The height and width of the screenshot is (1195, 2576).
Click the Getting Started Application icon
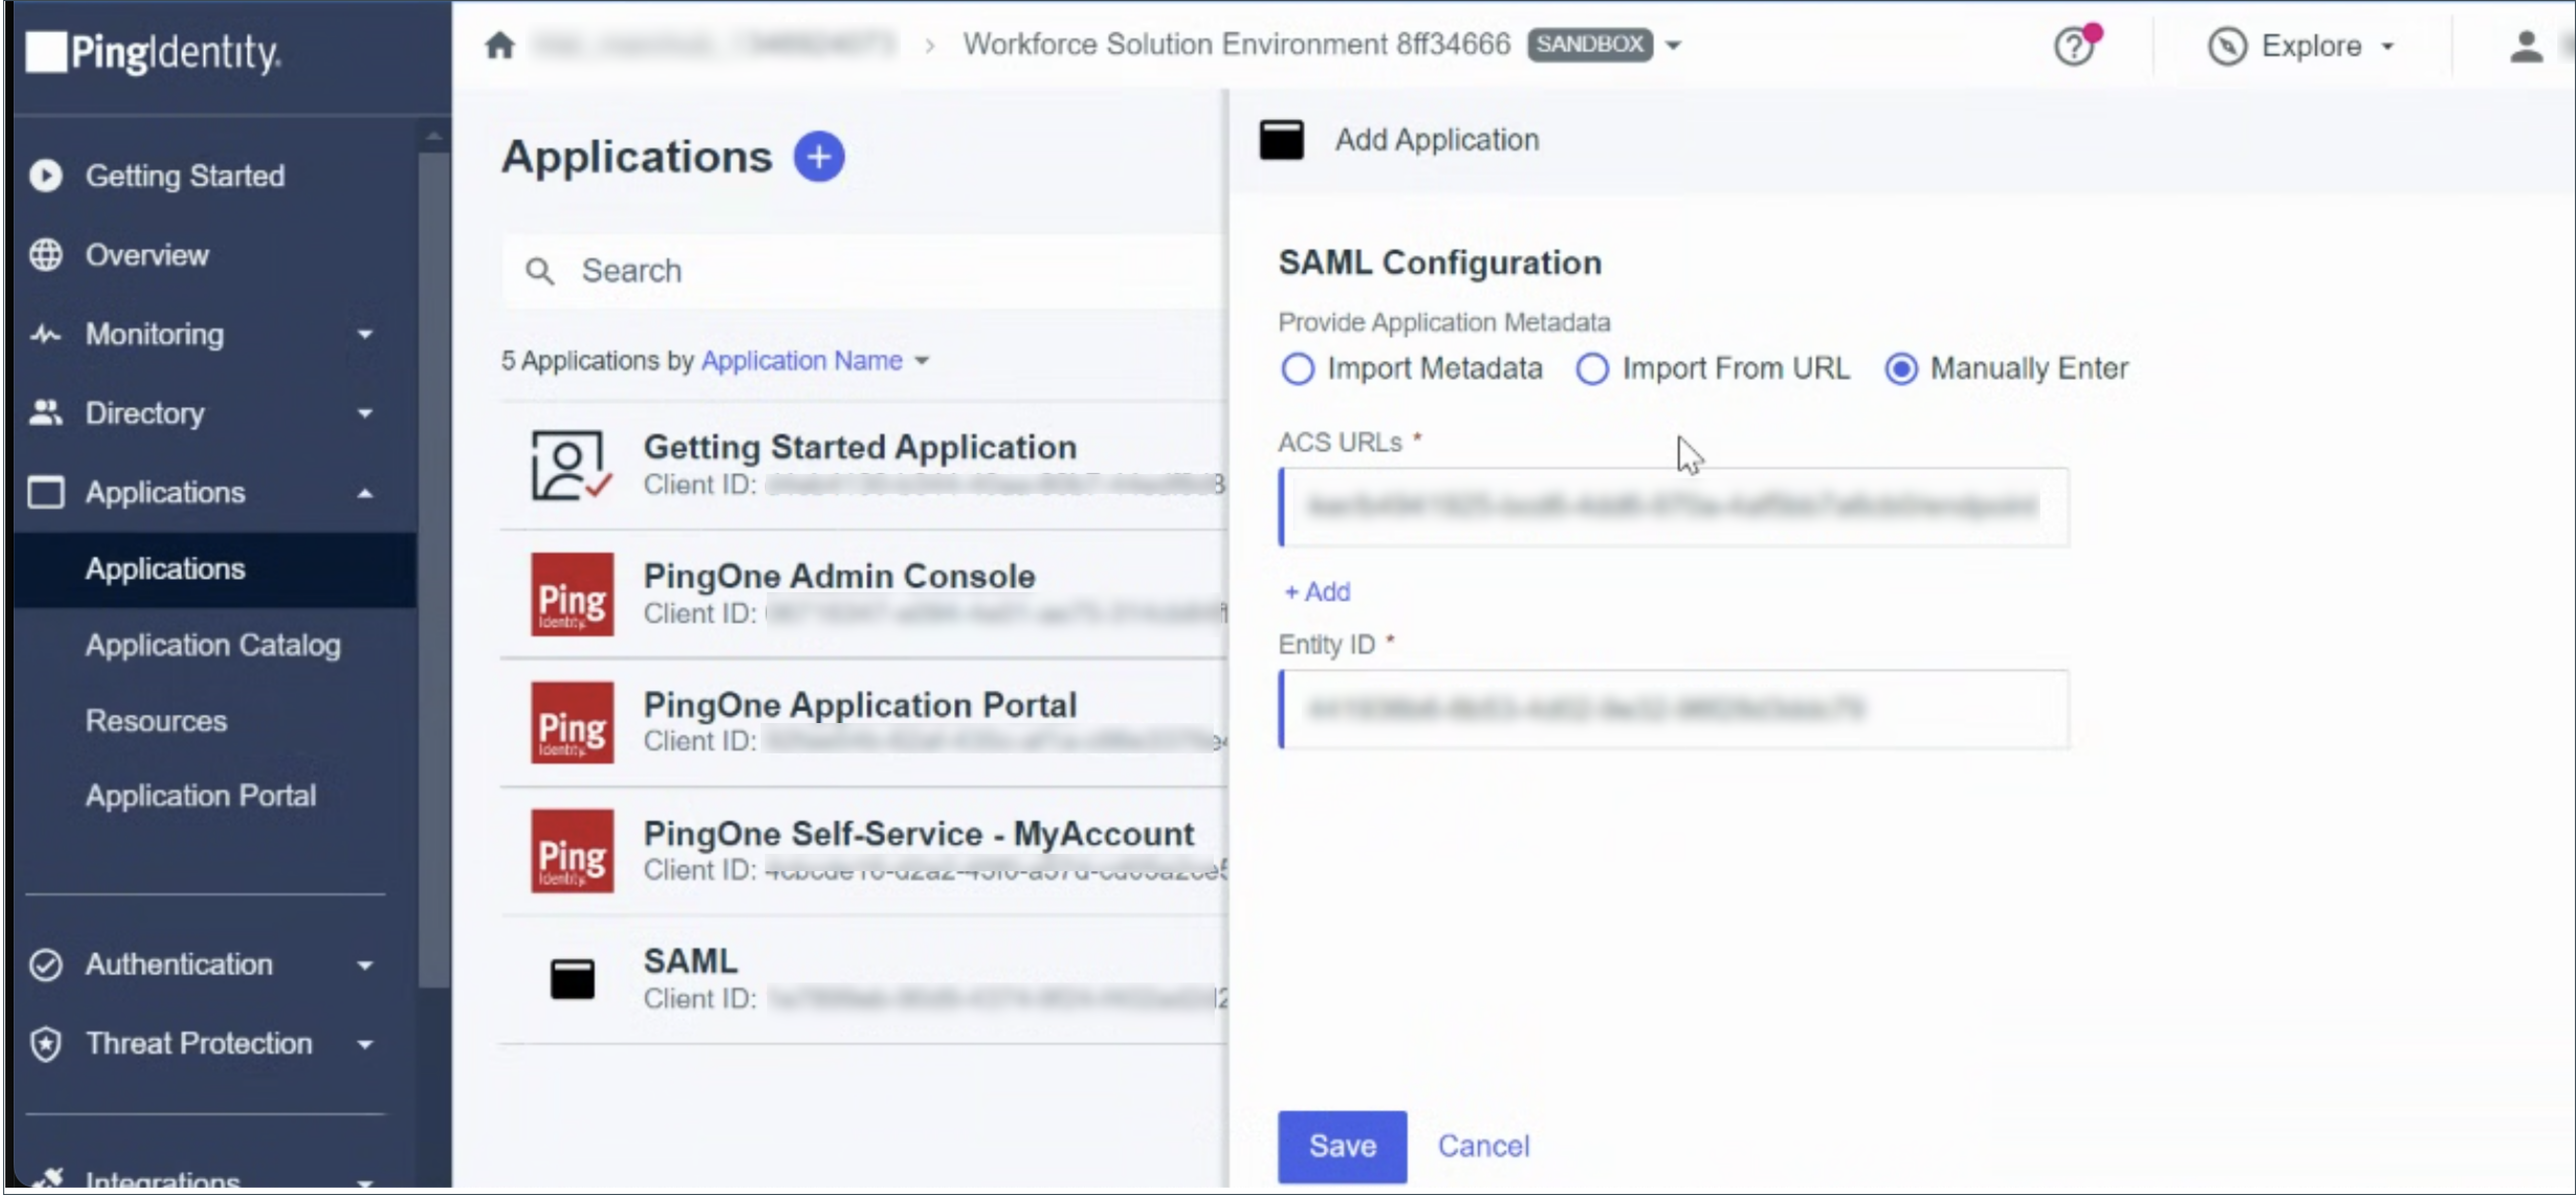pyautogui.click(x=570, y=465)
